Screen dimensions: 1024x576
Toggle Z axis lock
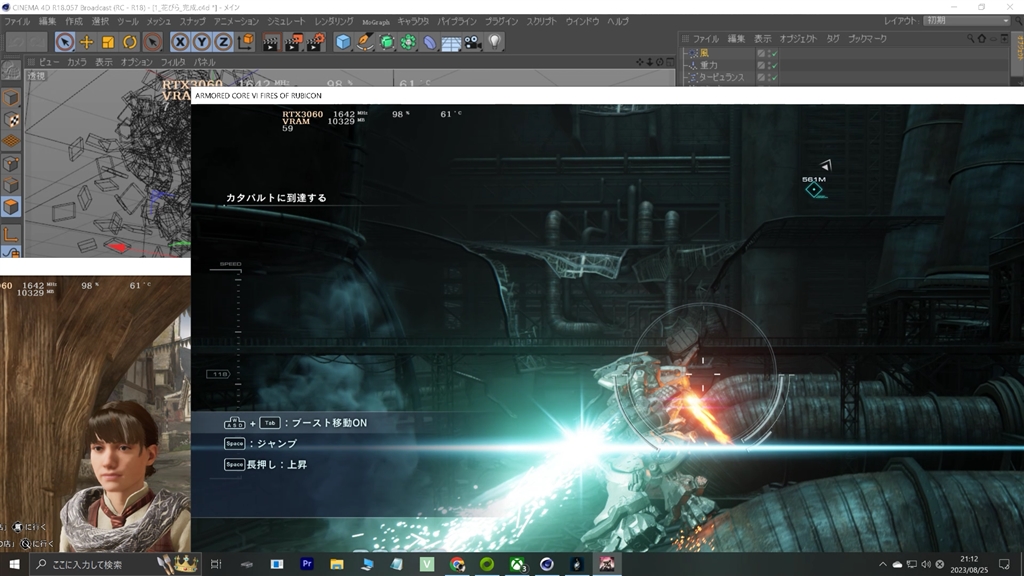pos(223,42)
